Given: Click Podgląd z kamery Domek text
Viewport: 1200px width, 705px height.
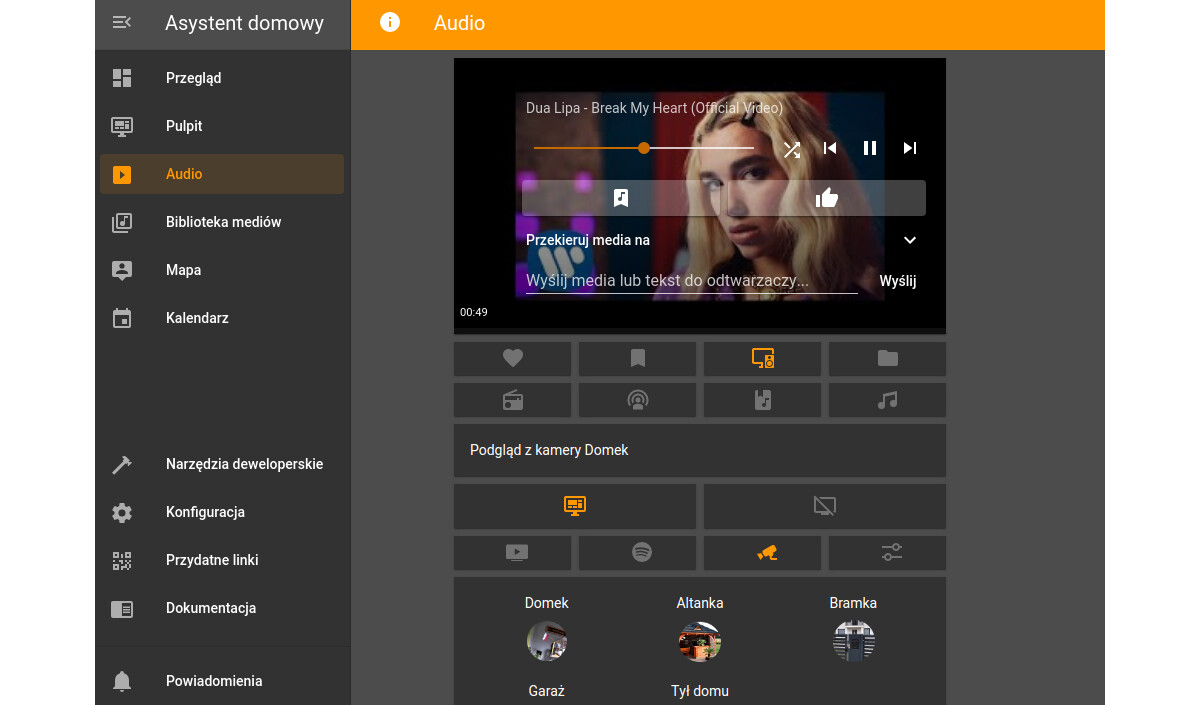Looking at the screenshot, I should pos(549,450).
